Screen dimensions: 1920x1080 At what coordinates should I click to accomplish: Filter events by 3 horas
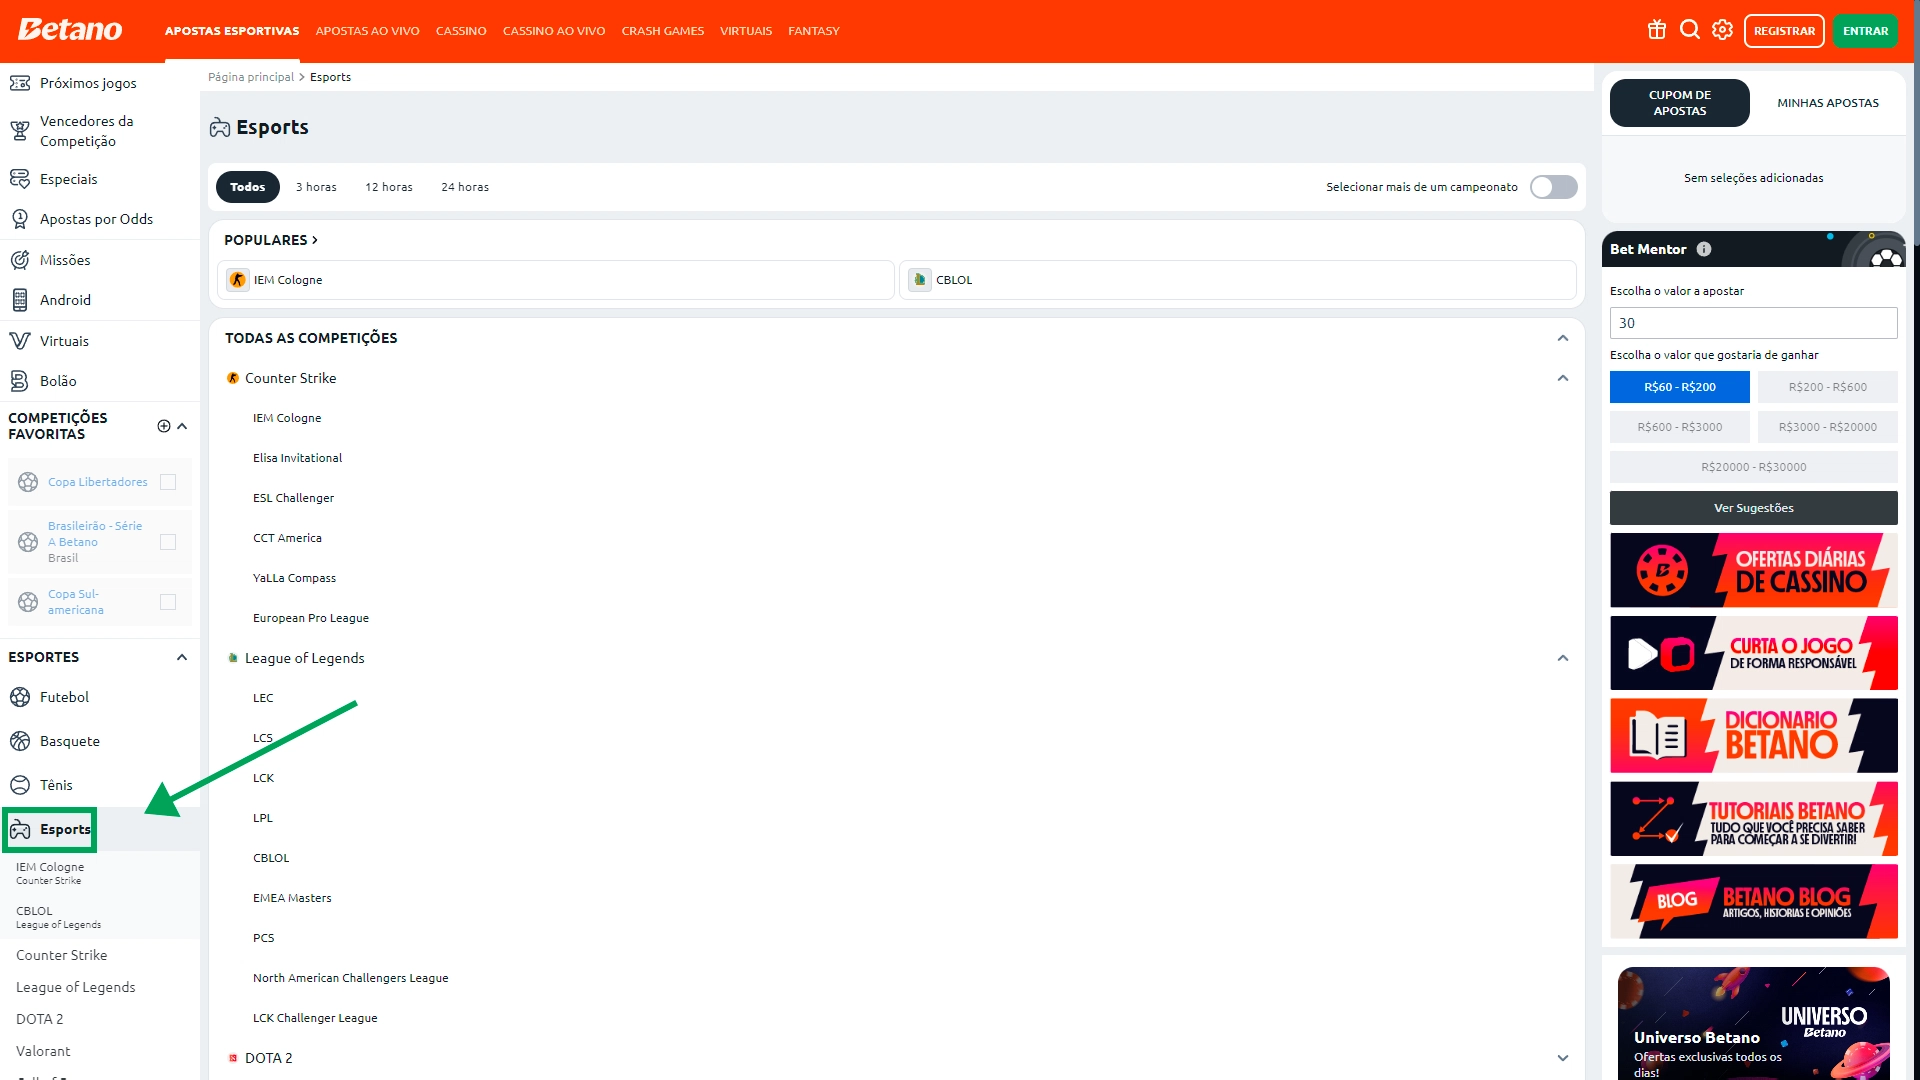pos(316,187)
